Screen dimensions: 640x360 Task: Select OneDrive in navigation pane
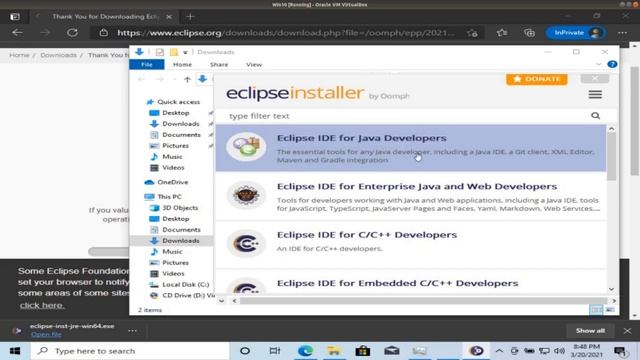(172, 182)
